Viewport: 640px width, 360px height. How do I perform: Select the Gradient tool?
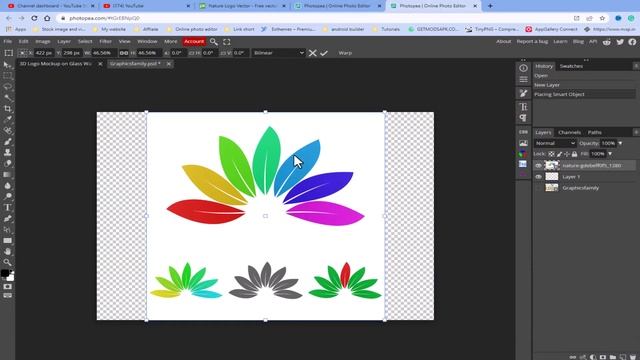click(7, 175)
